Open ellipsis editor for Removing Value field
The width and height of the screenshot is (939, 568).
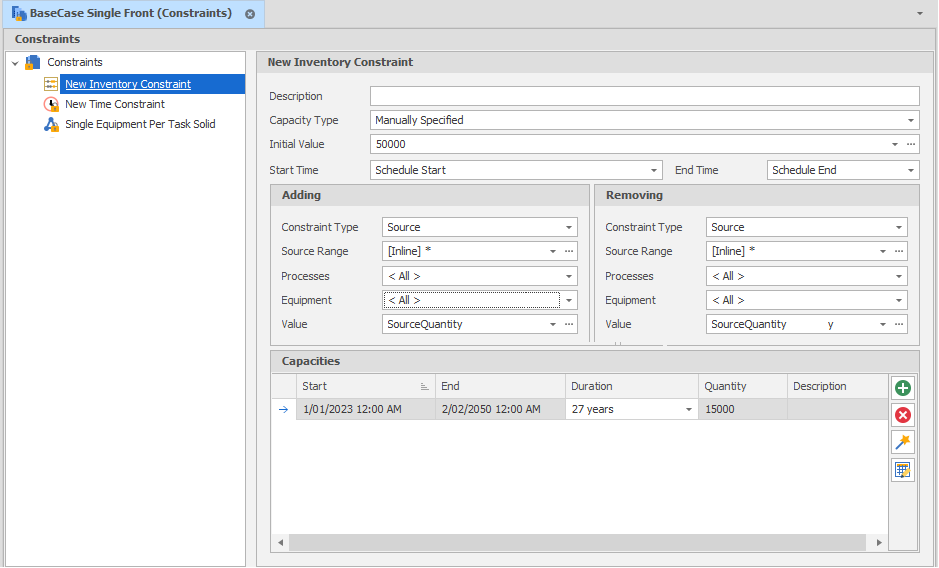tap(899, 324)
